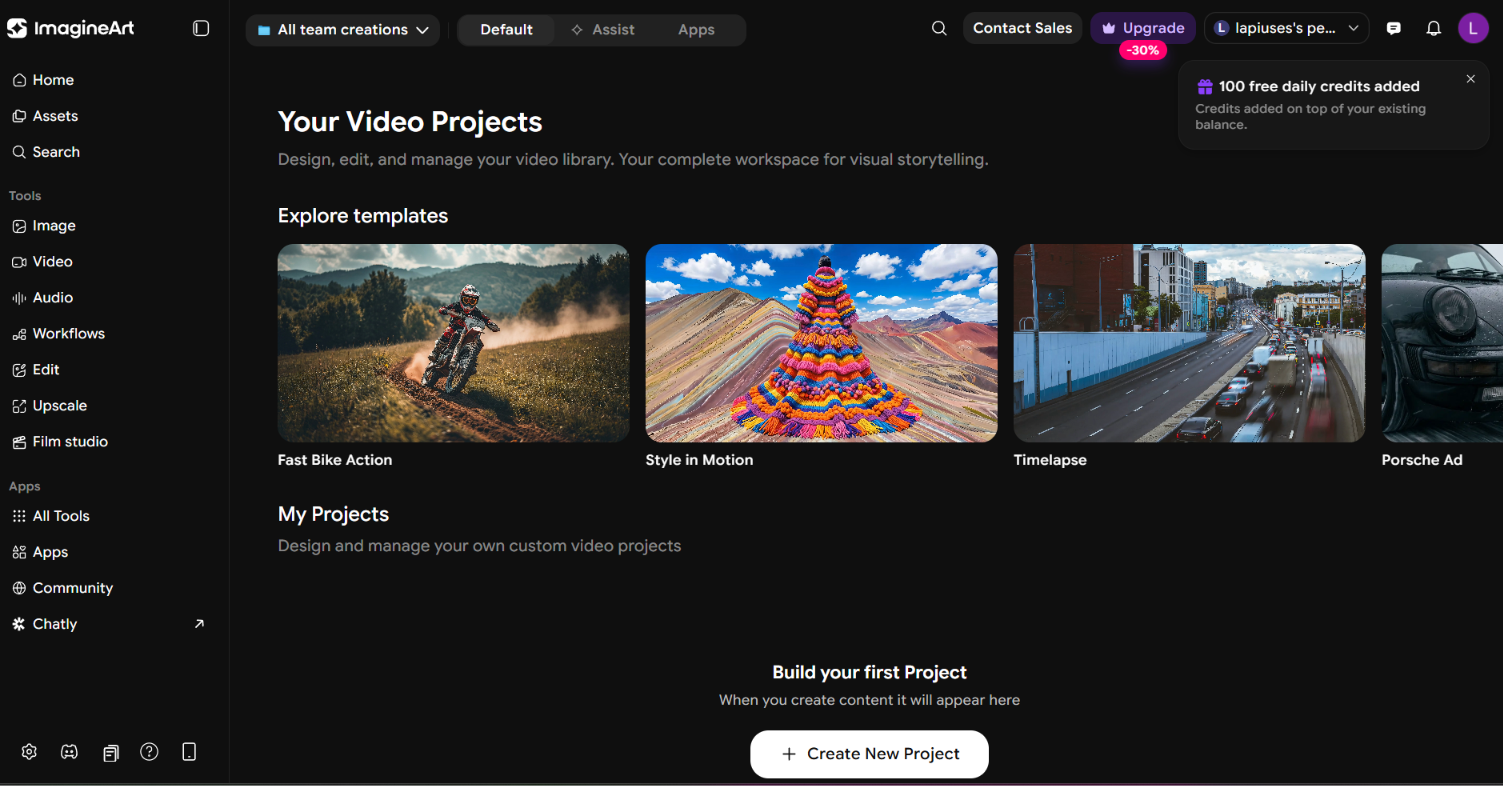Image resolution: width=1503 pixels, height=786 pixels.
Task: Click the Create New Project button
Action: coord(869,754)
